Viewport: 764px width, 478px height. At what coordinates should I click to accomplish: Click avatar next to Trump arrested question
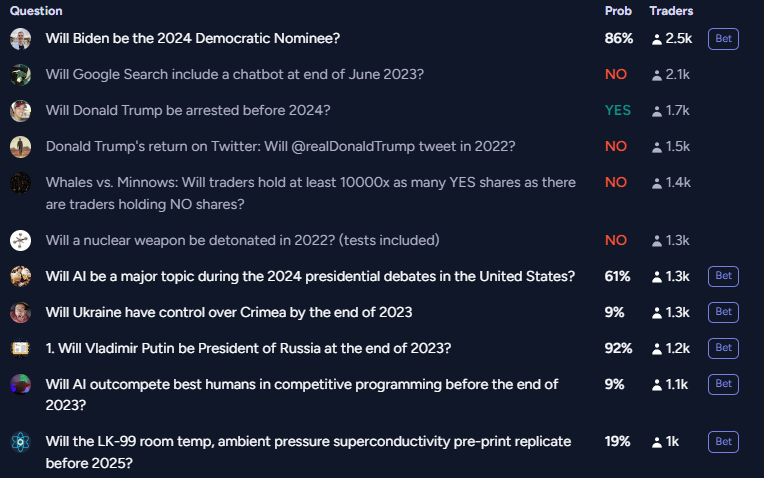point(20,111)
